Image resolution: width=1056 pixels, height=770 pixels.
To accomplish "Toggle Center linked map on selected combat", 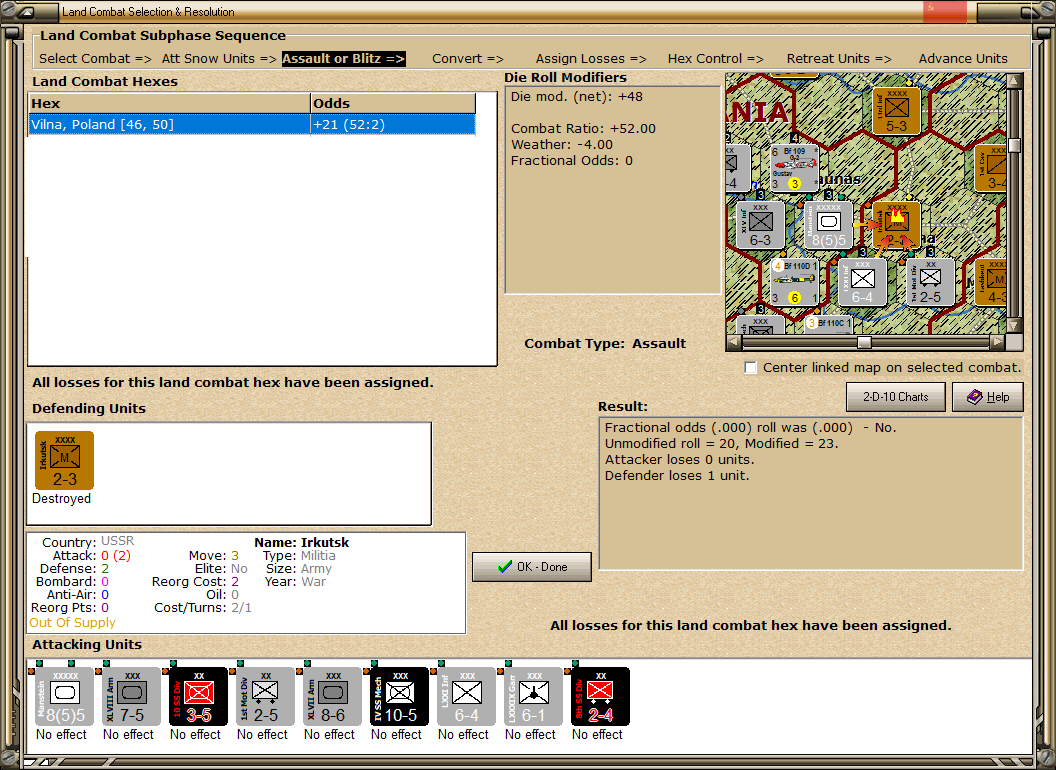I will click(751, 368).
